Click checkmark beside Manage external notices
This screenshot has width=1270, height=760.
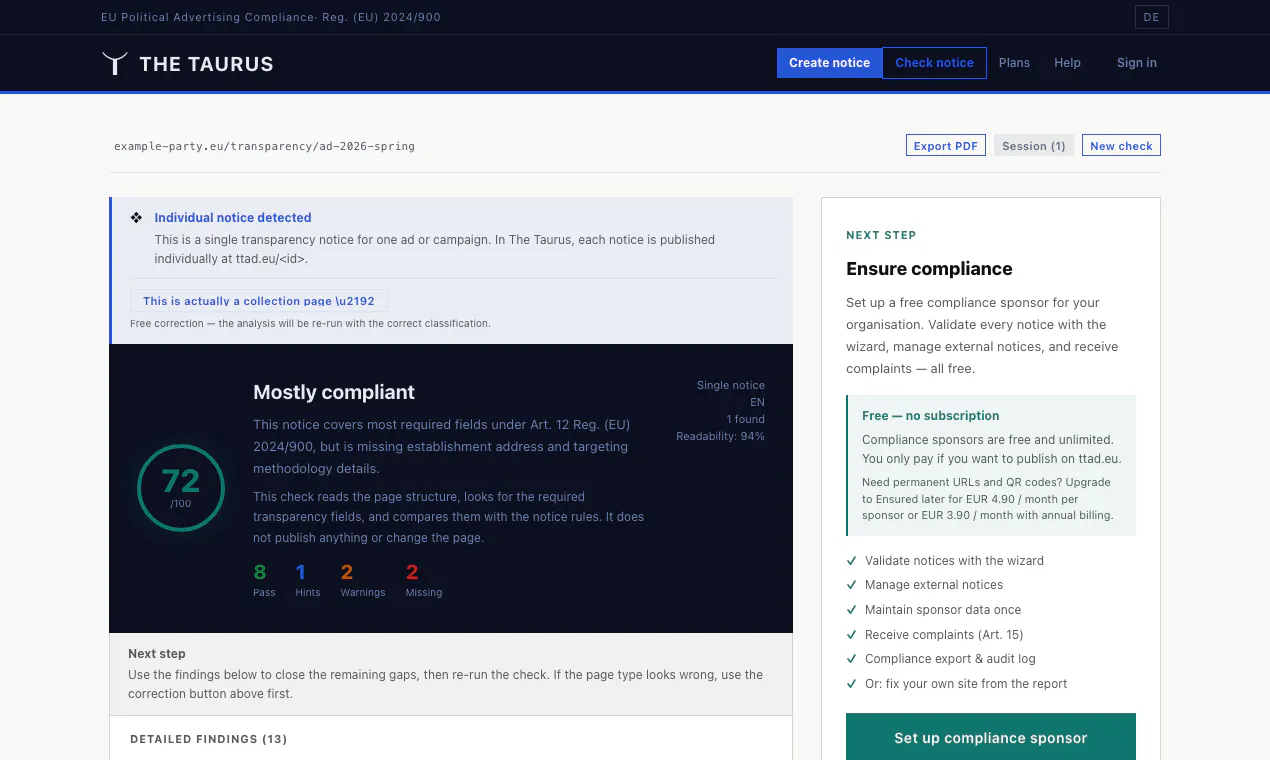pos(852,585)
